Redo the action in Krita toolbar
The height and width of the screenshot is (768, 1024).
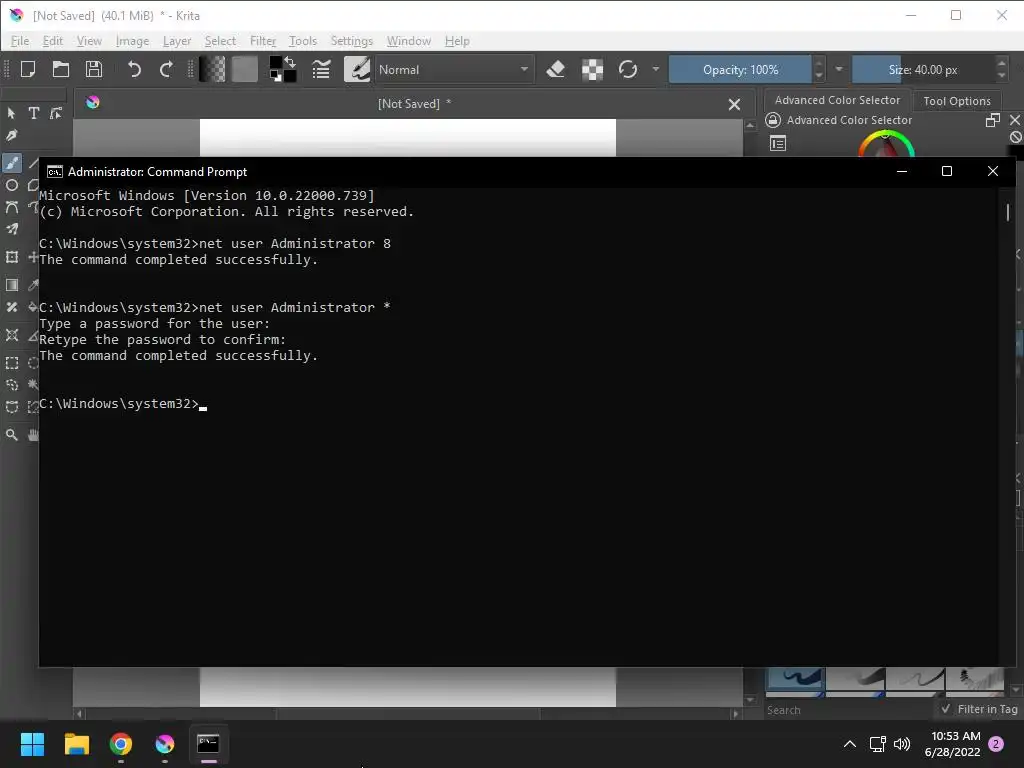click(x=167, y=69)
